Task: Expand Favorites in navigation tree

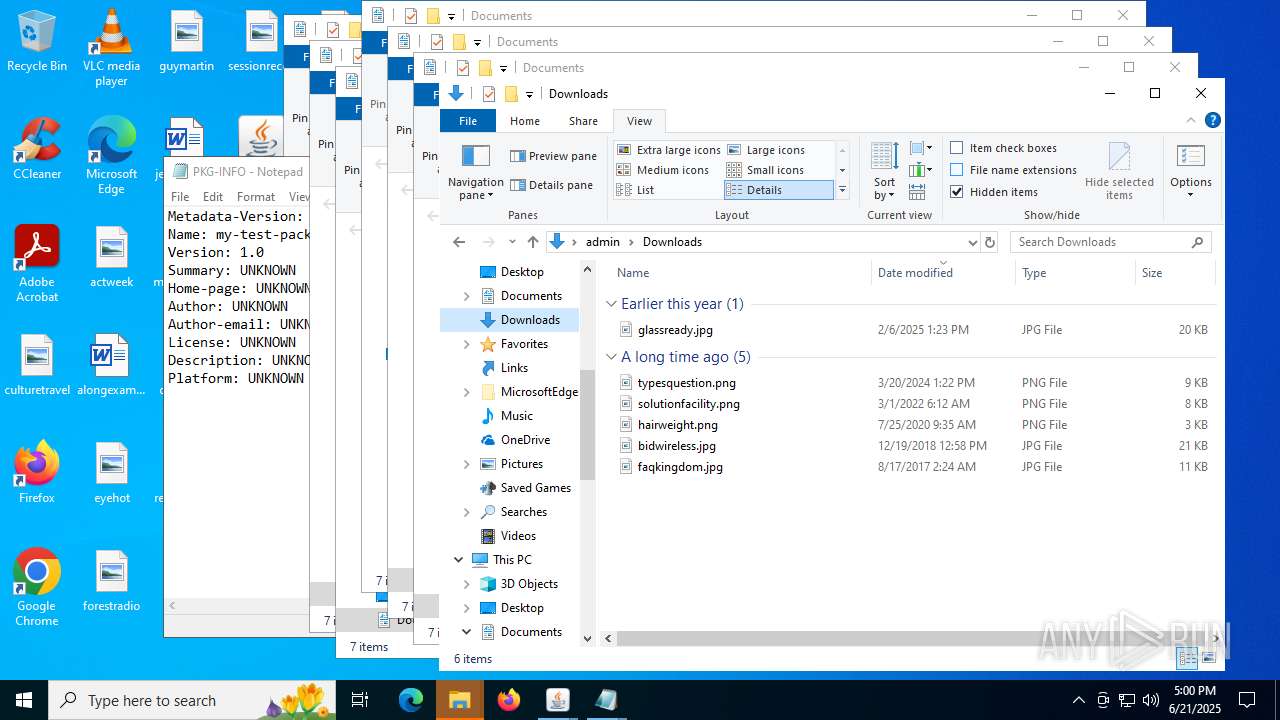Action: (466, 344)
